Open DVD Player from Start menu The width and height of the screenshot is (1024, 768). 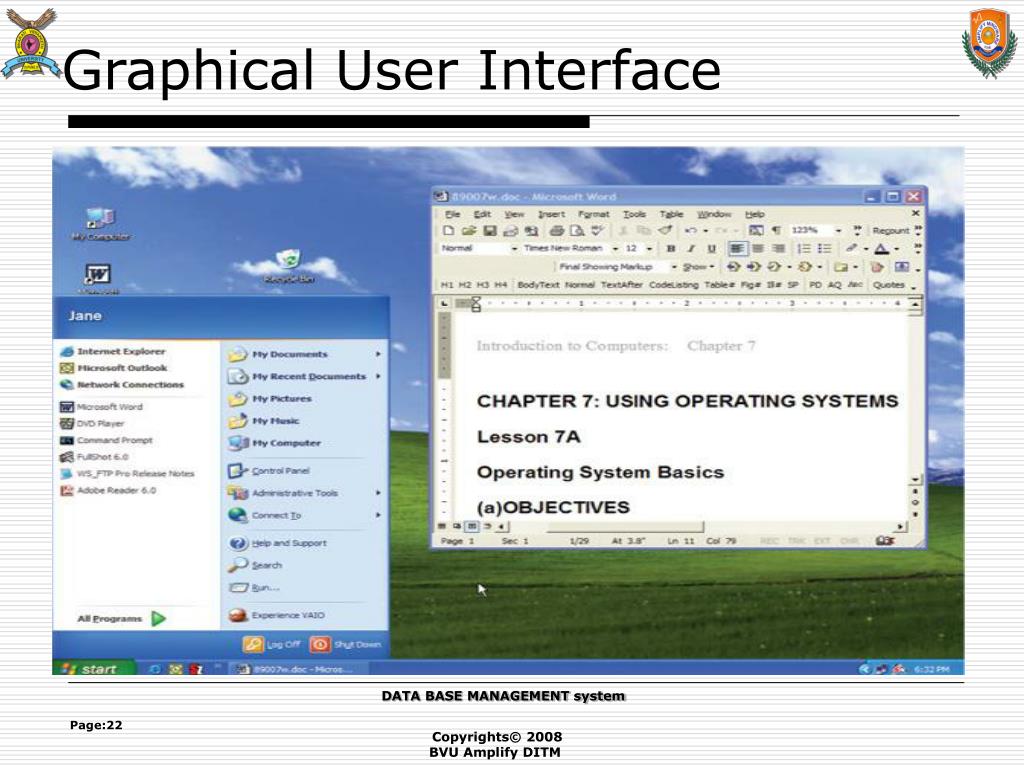click(92, 424)
